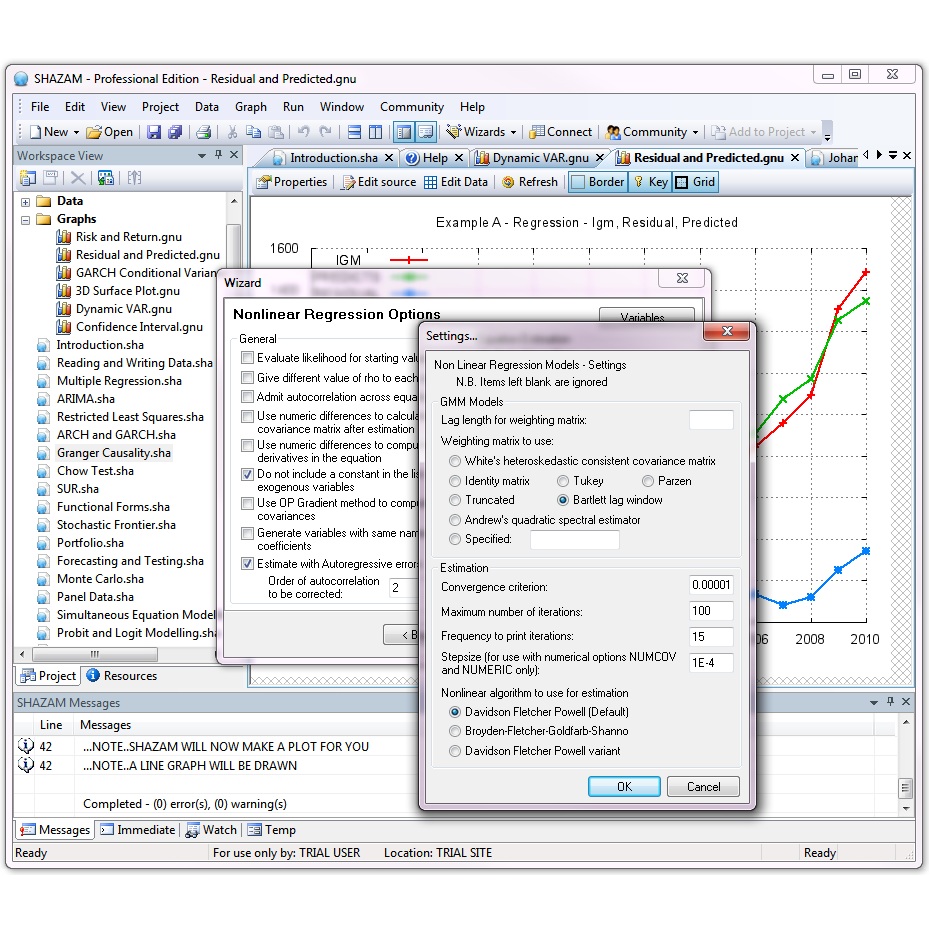The height and width of the screenshot is (930, 930).
Task: Click the Connect toolbar button
Action: 560,132
